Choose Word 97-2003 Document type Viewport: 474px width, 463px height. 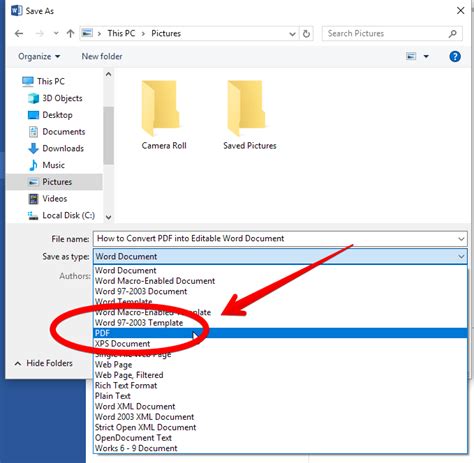pos(280,291)
